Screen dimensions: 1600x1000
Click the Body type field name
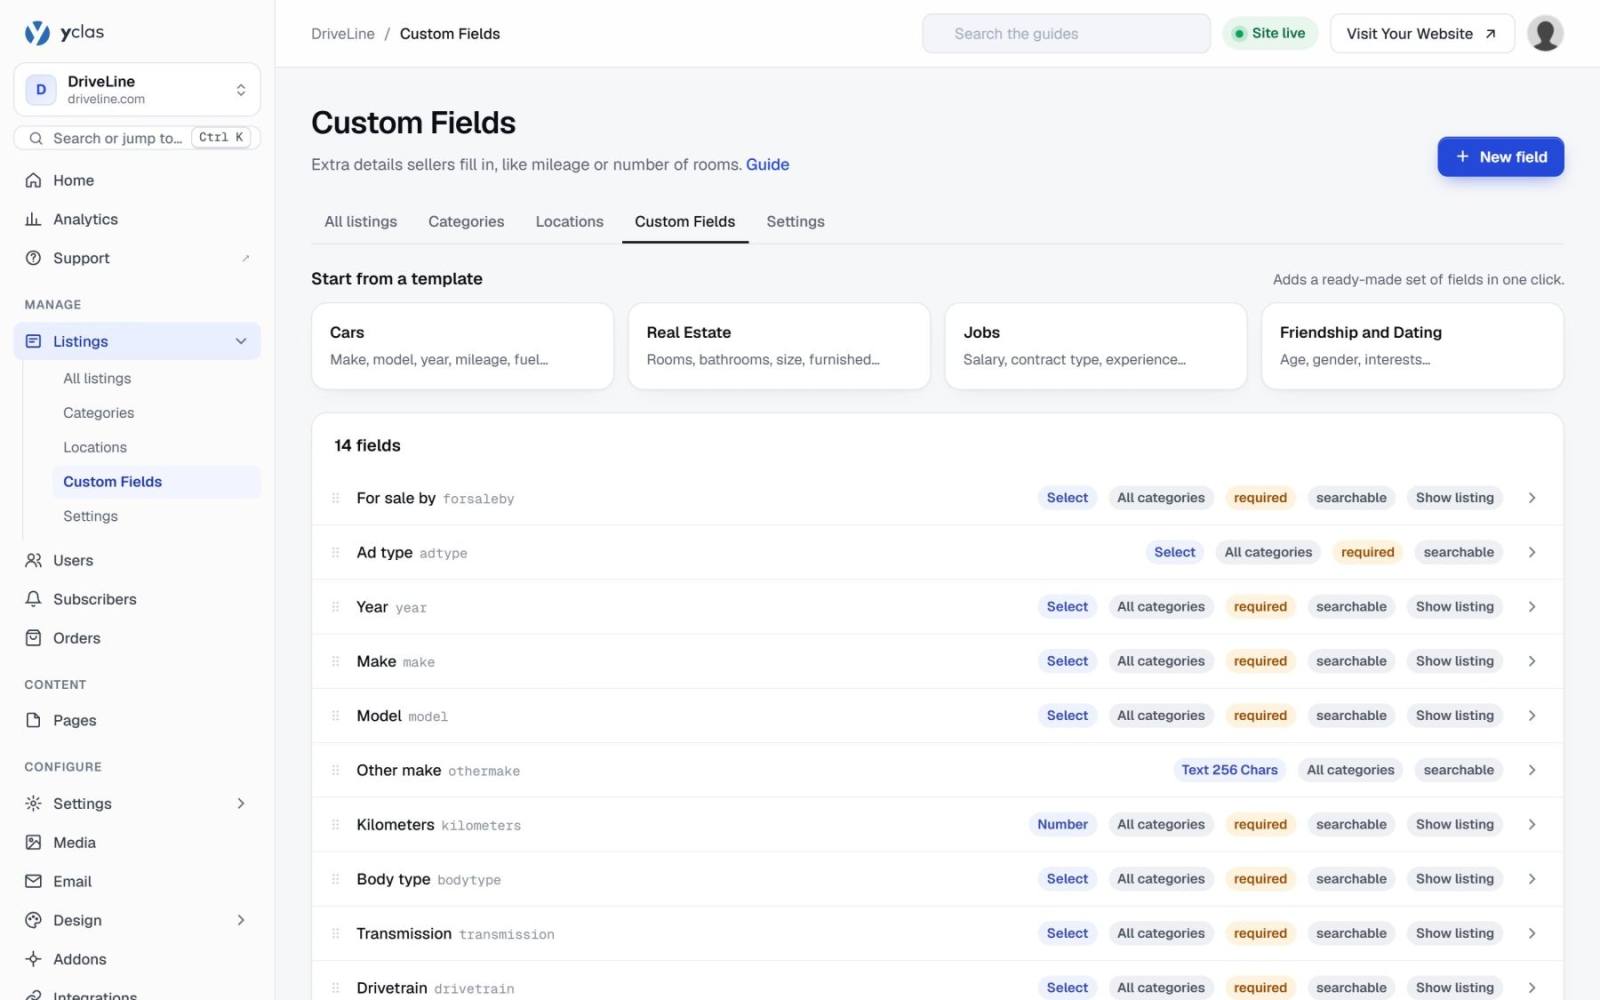[393, 879]
